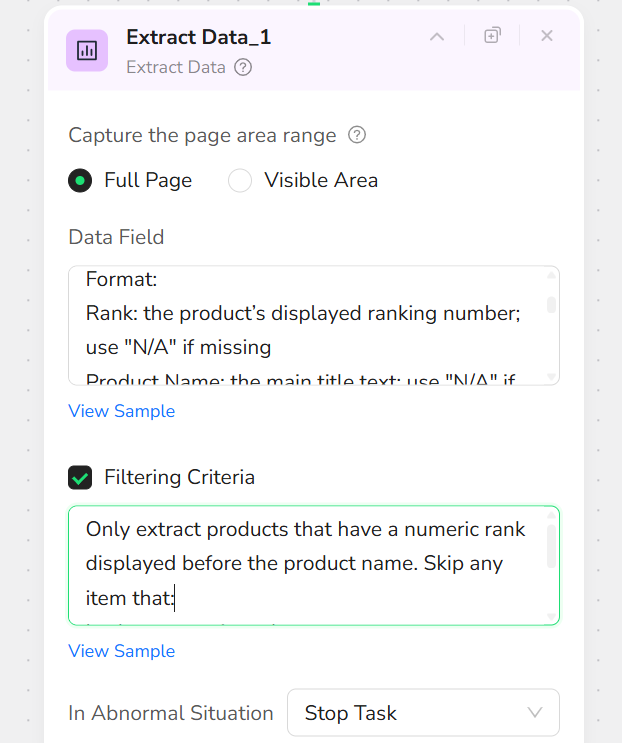622x743 pixels.
Task: Click the Filtering Criteria scrollbar thumb
Action: click(x=551, y=547)
